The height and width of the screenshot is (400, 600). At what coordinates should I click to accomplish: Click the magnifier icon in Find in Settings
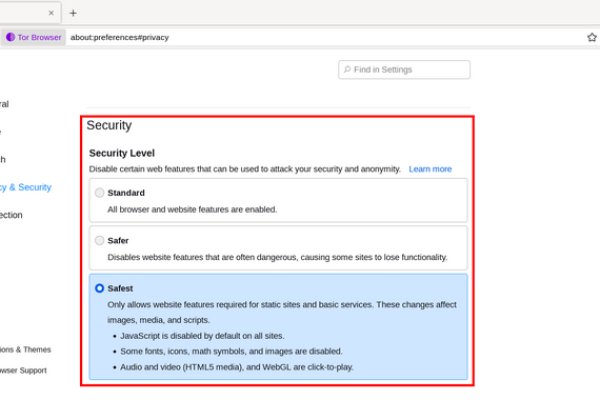347,70
